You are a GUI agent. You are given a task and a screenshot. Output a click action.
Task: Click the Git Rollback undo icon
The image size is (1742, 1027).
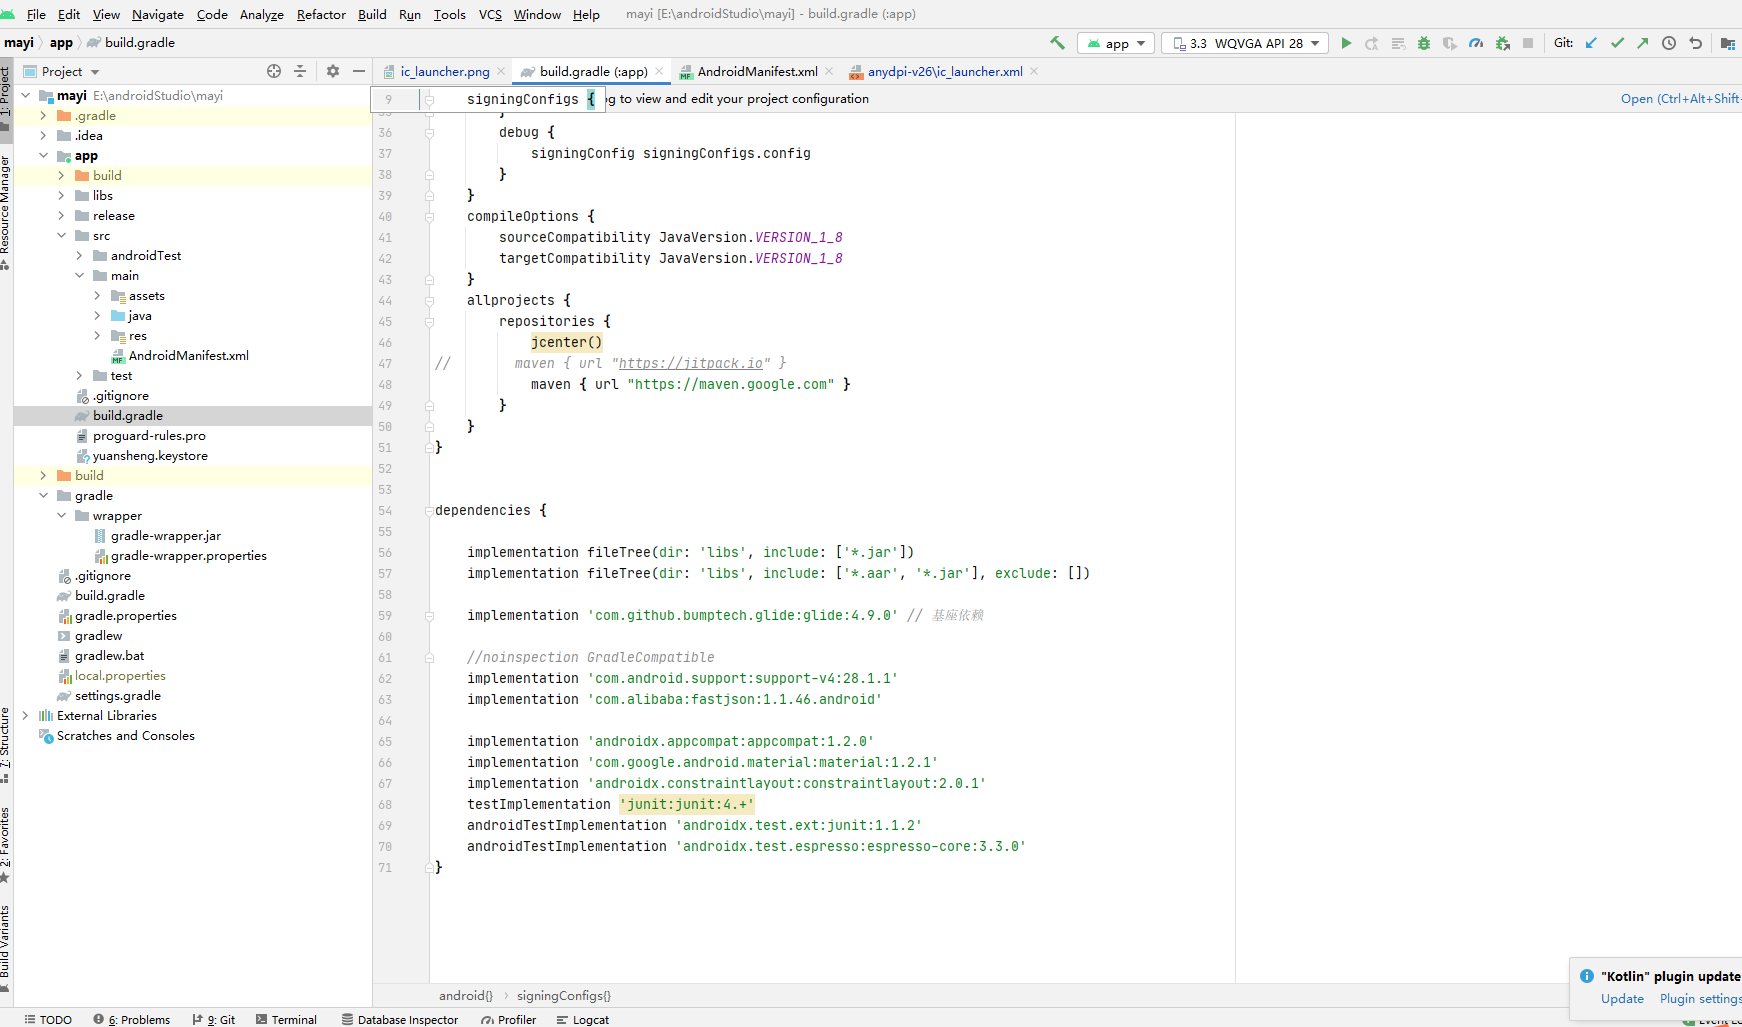[x=1695, y=43]
